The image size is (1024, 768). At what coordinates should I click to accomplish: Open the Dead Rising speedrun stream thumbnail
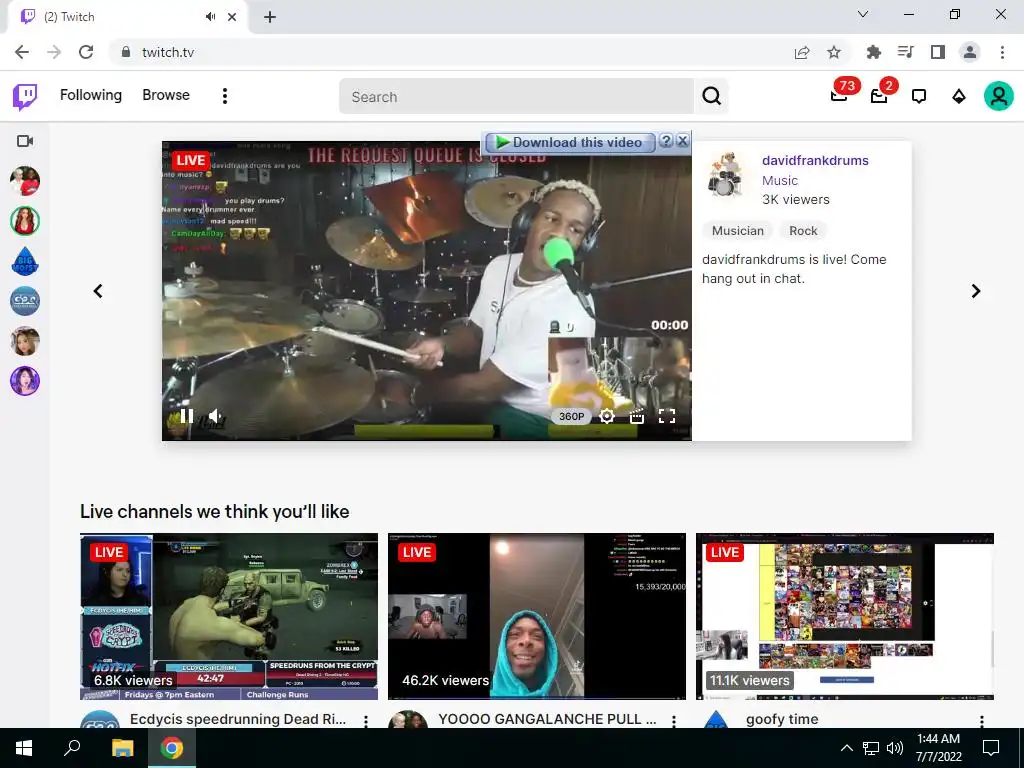[229, 616]
